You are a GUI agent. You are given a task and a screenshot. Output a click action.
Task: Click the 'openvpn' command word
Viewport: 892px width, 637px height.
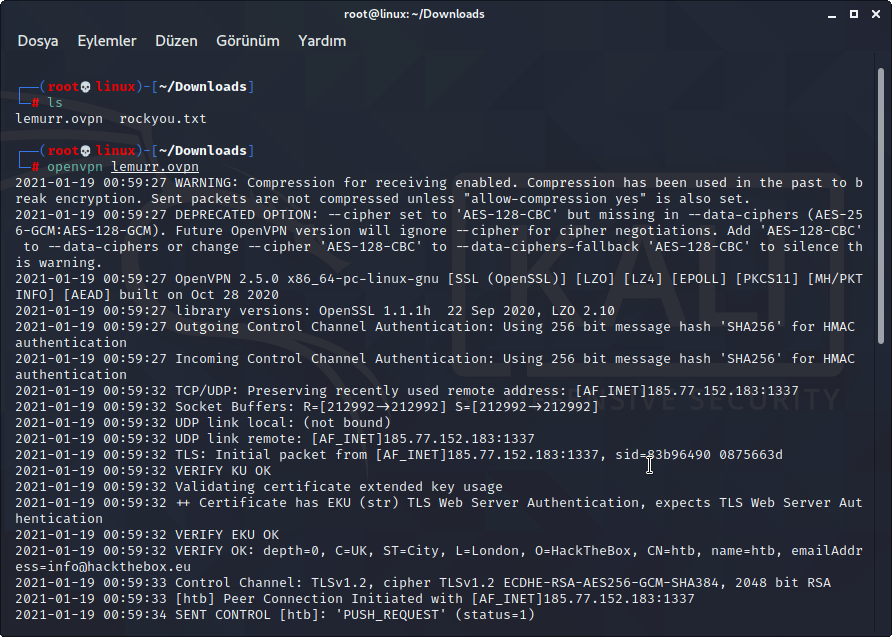click(x=75, y=167)
